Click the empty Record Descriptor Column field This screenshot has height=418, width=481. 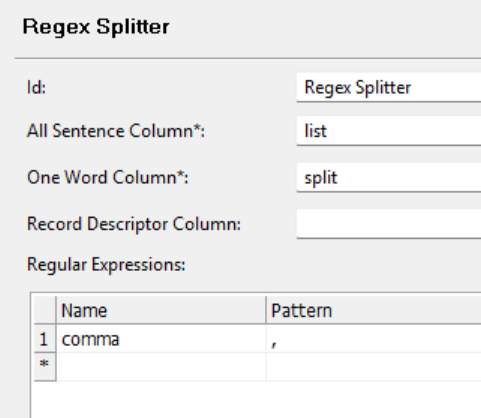(x=389, y=224)
